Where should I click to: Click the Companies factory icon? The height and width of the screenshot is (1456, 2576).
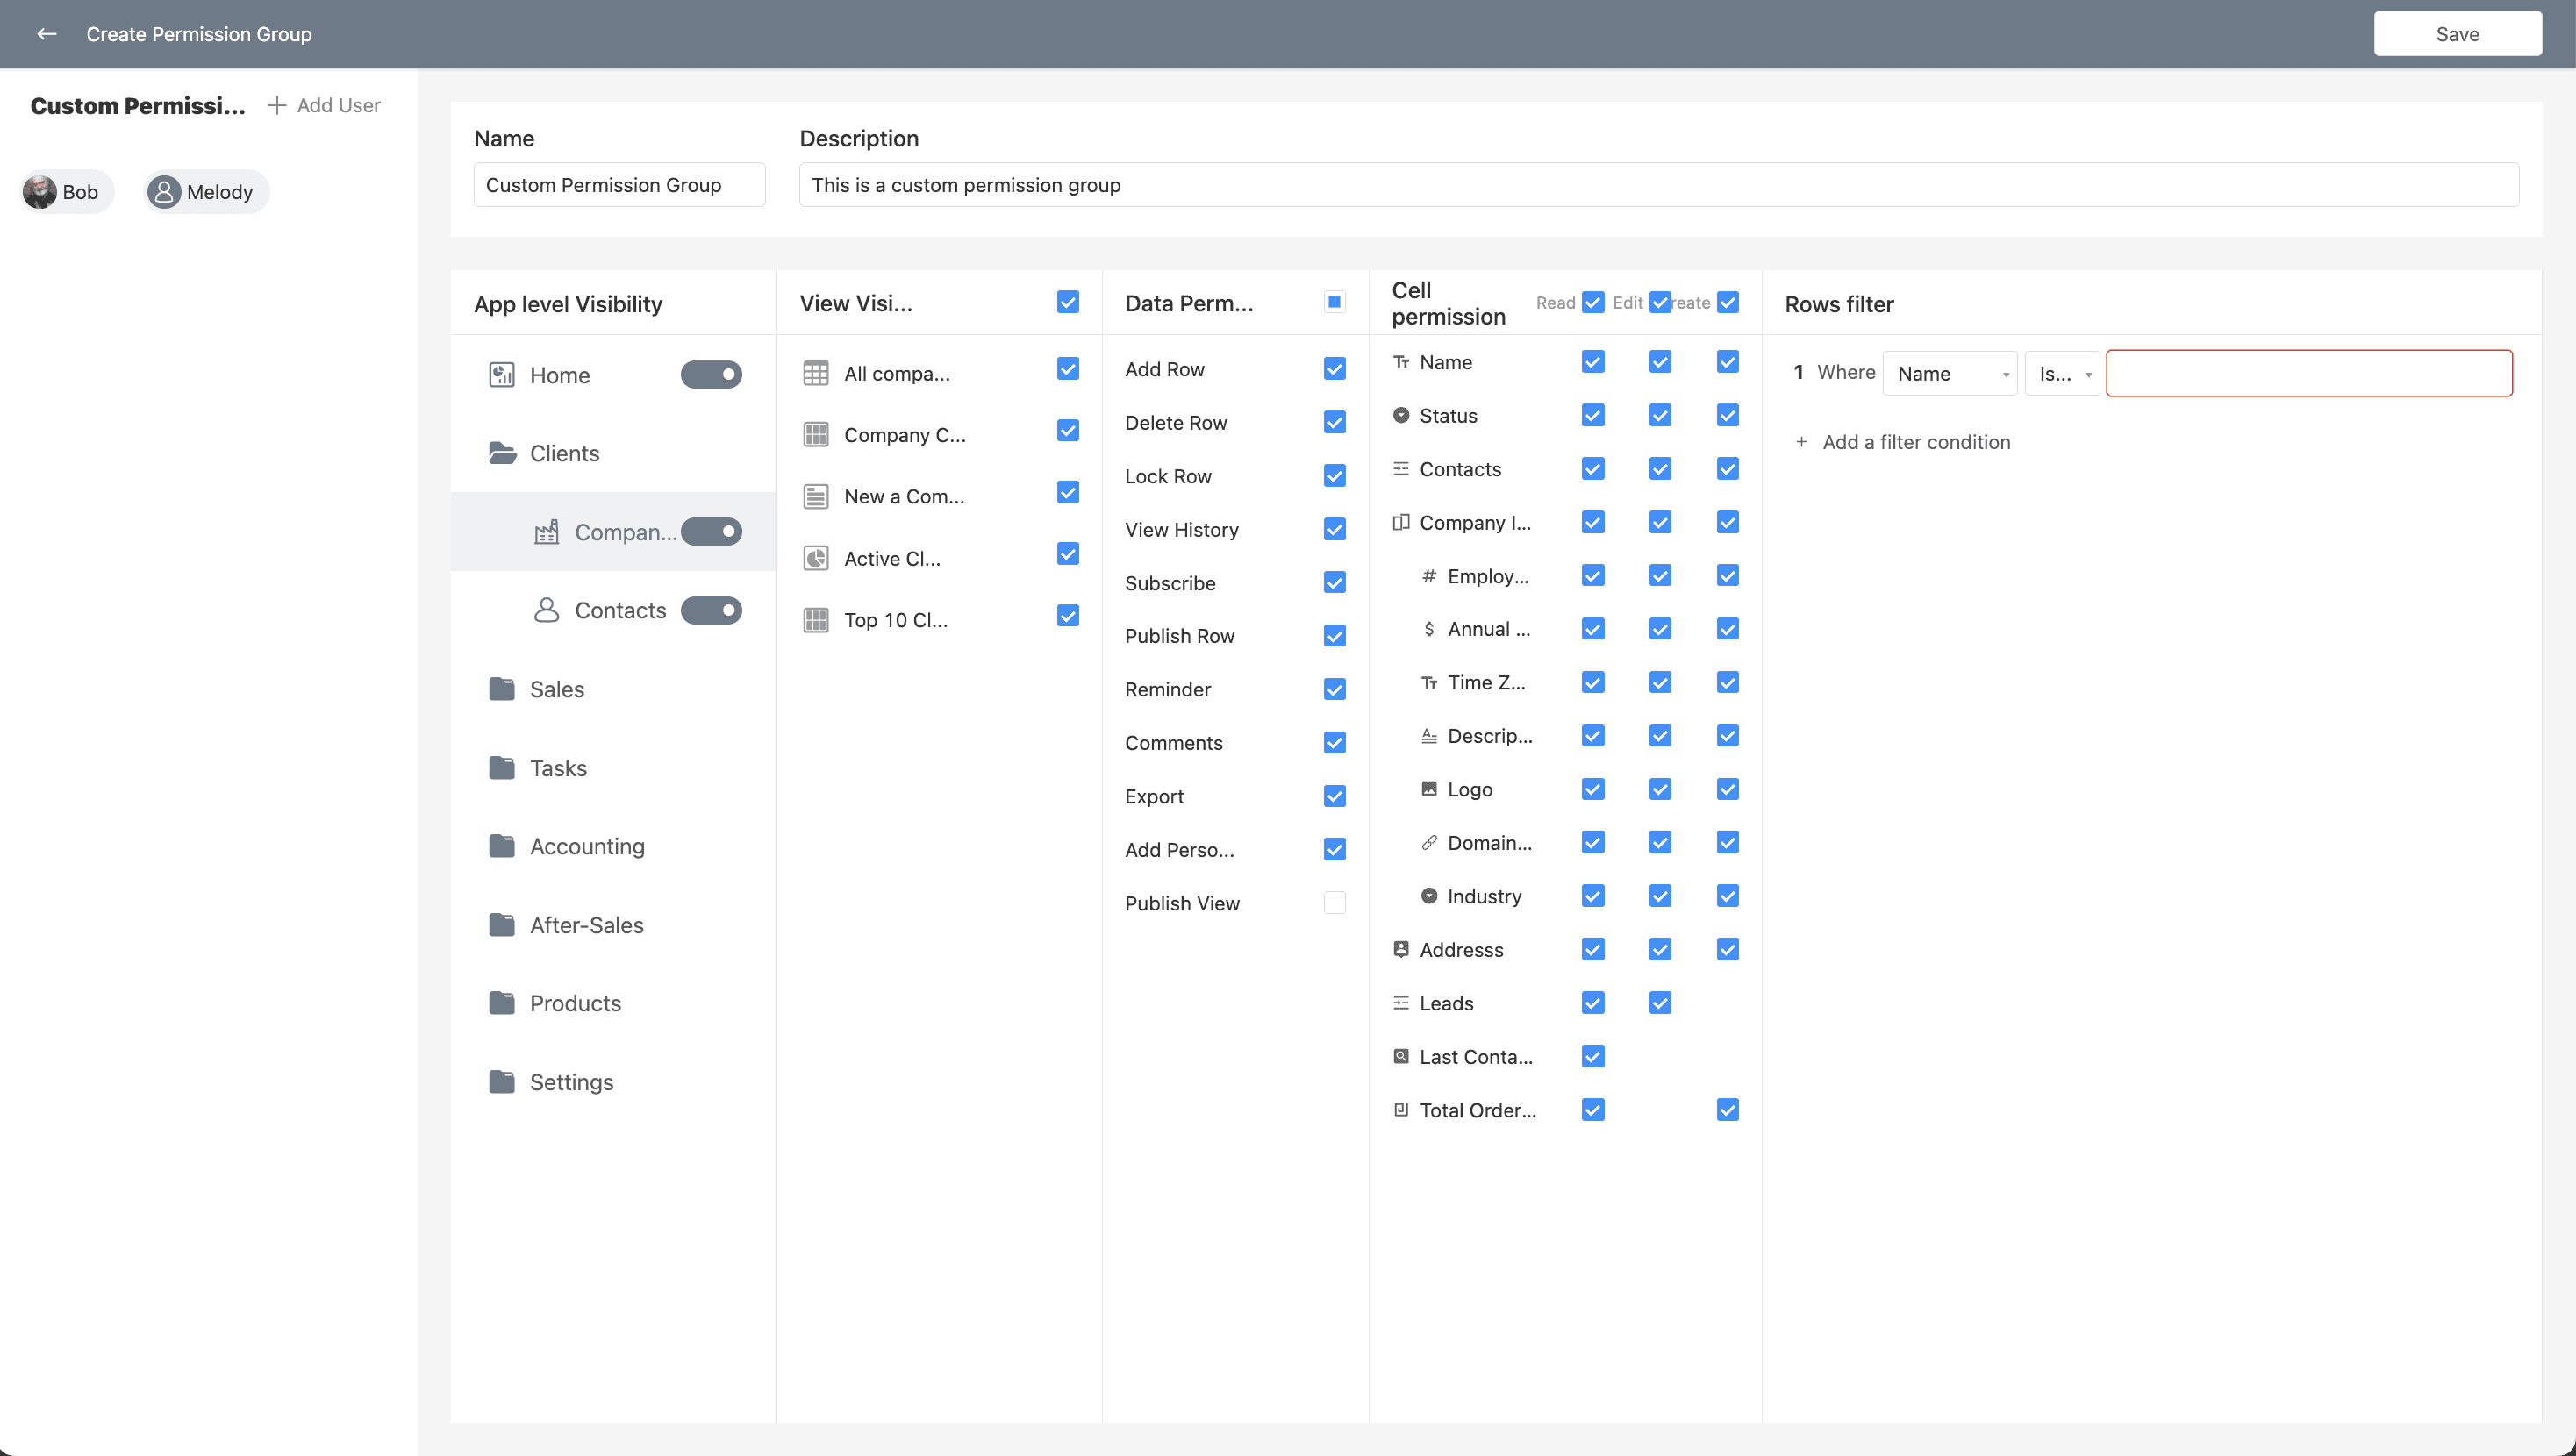[x=546, y=532]
